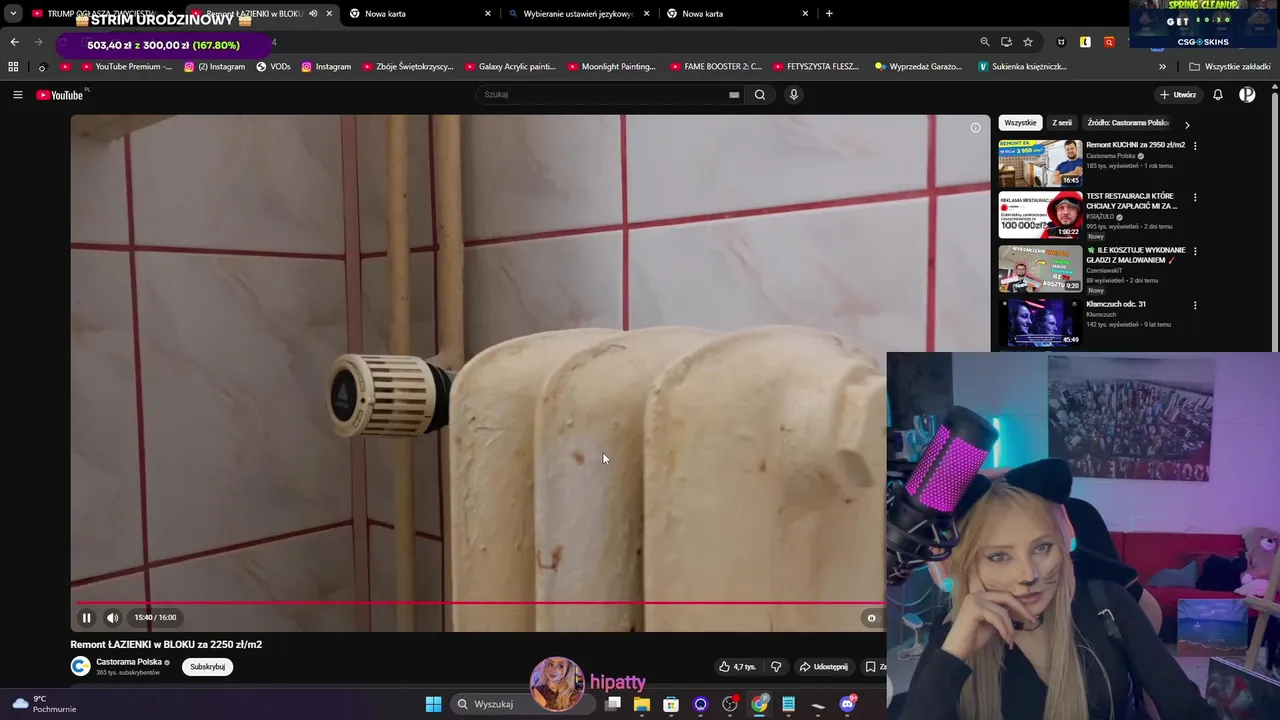Like the video showing 4,7 tys.
Viewport: 1280px width, 720px height.
tap(737, 667)
